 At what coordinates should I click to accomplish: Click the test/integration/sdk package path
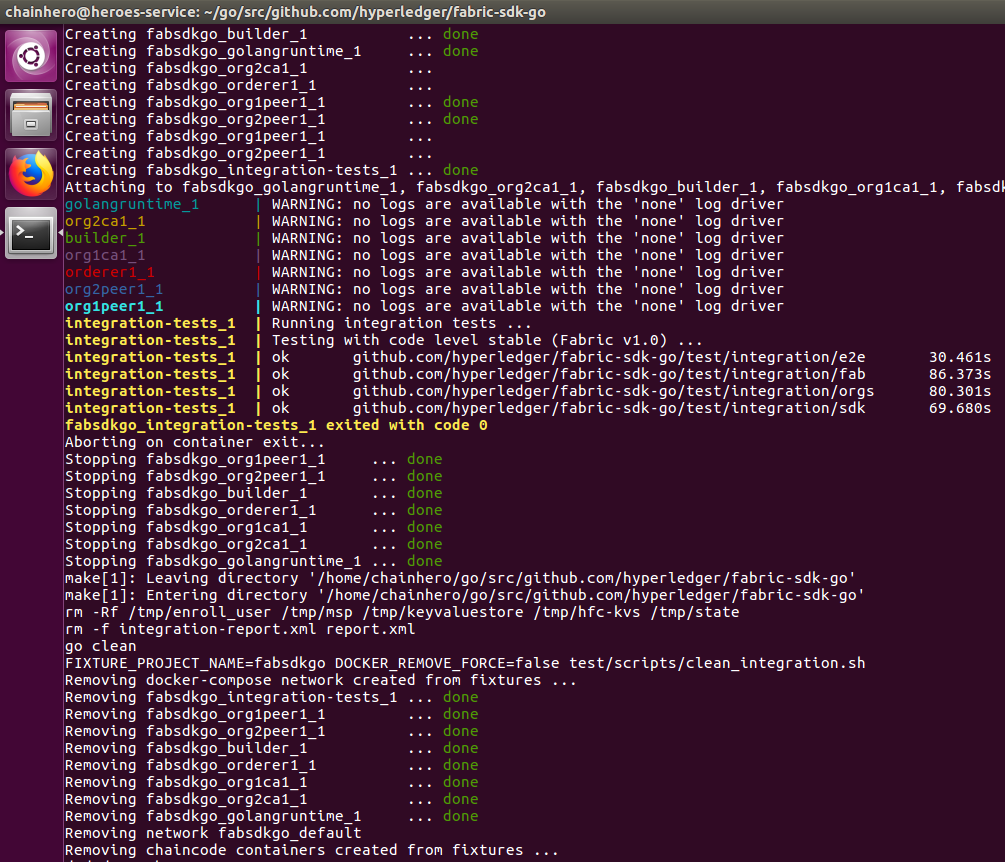coord(608,408)
